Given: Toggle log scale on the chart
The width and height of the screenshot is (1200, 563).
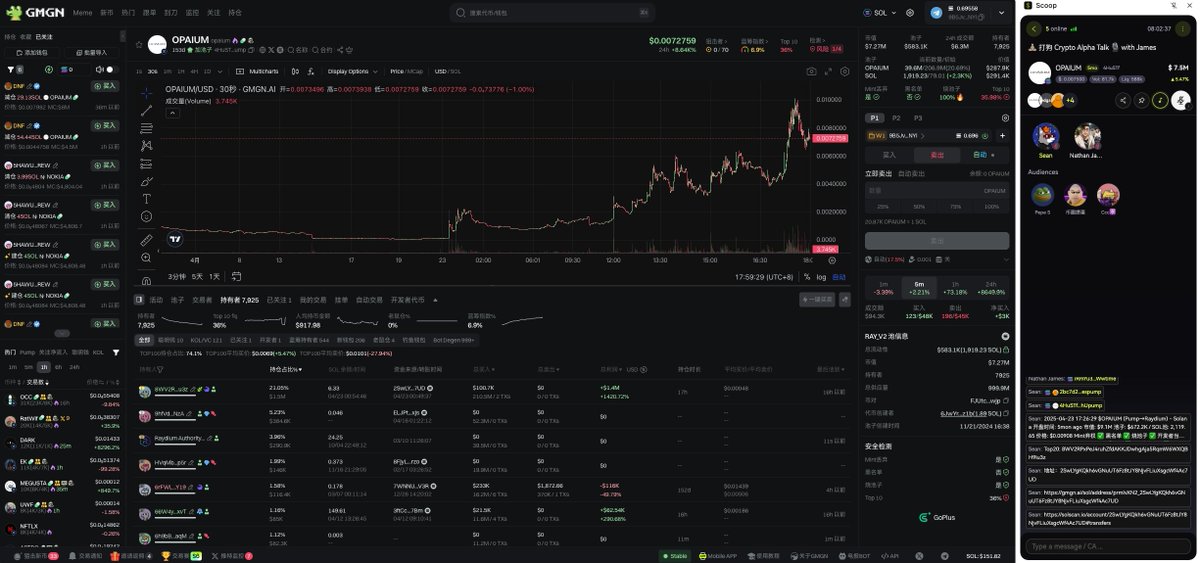Looking at the screenshot, I should 821,277.
